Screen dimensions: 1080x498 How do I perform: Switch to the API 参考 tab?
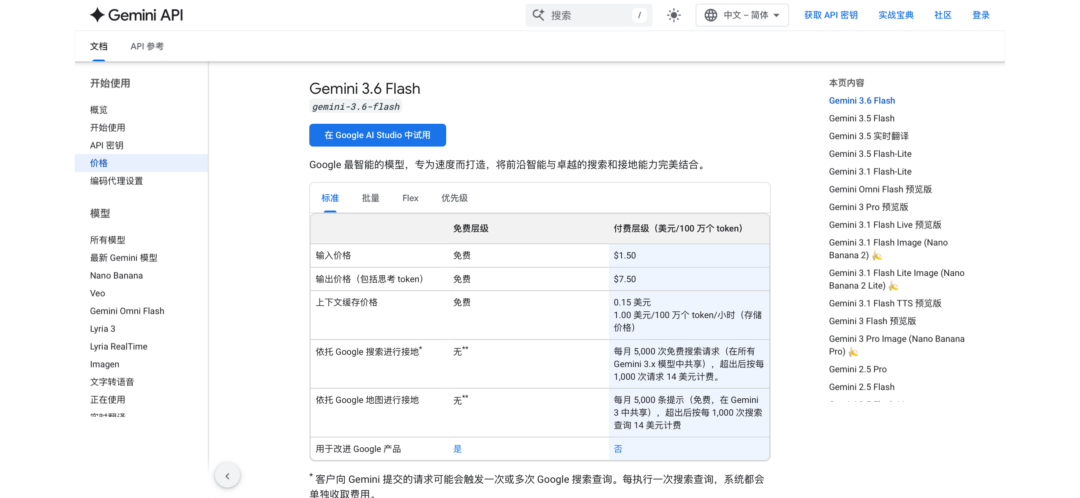pyautogui.click(x=147, y=47)
